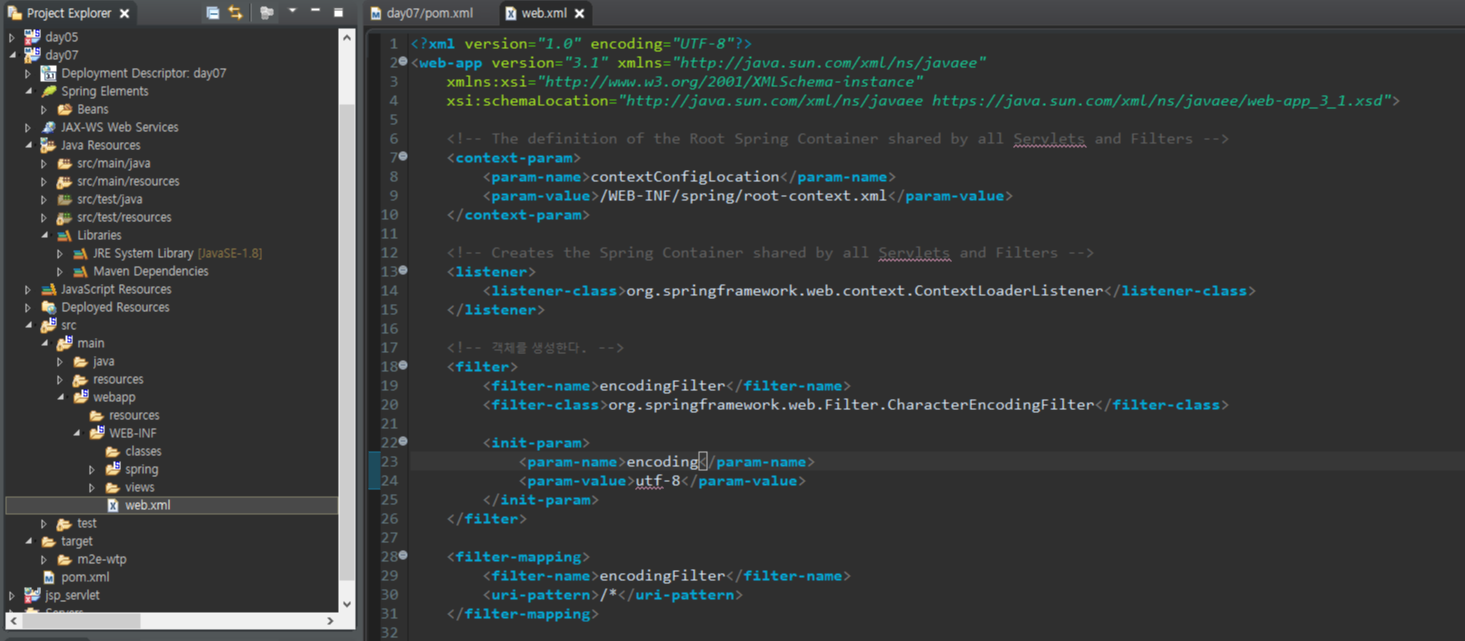The width and height of the screenshot is (1465, 641).
Task: Toggle fold marker at line 22 init-param
Action: pyautogui.click(x=403, y=442)
